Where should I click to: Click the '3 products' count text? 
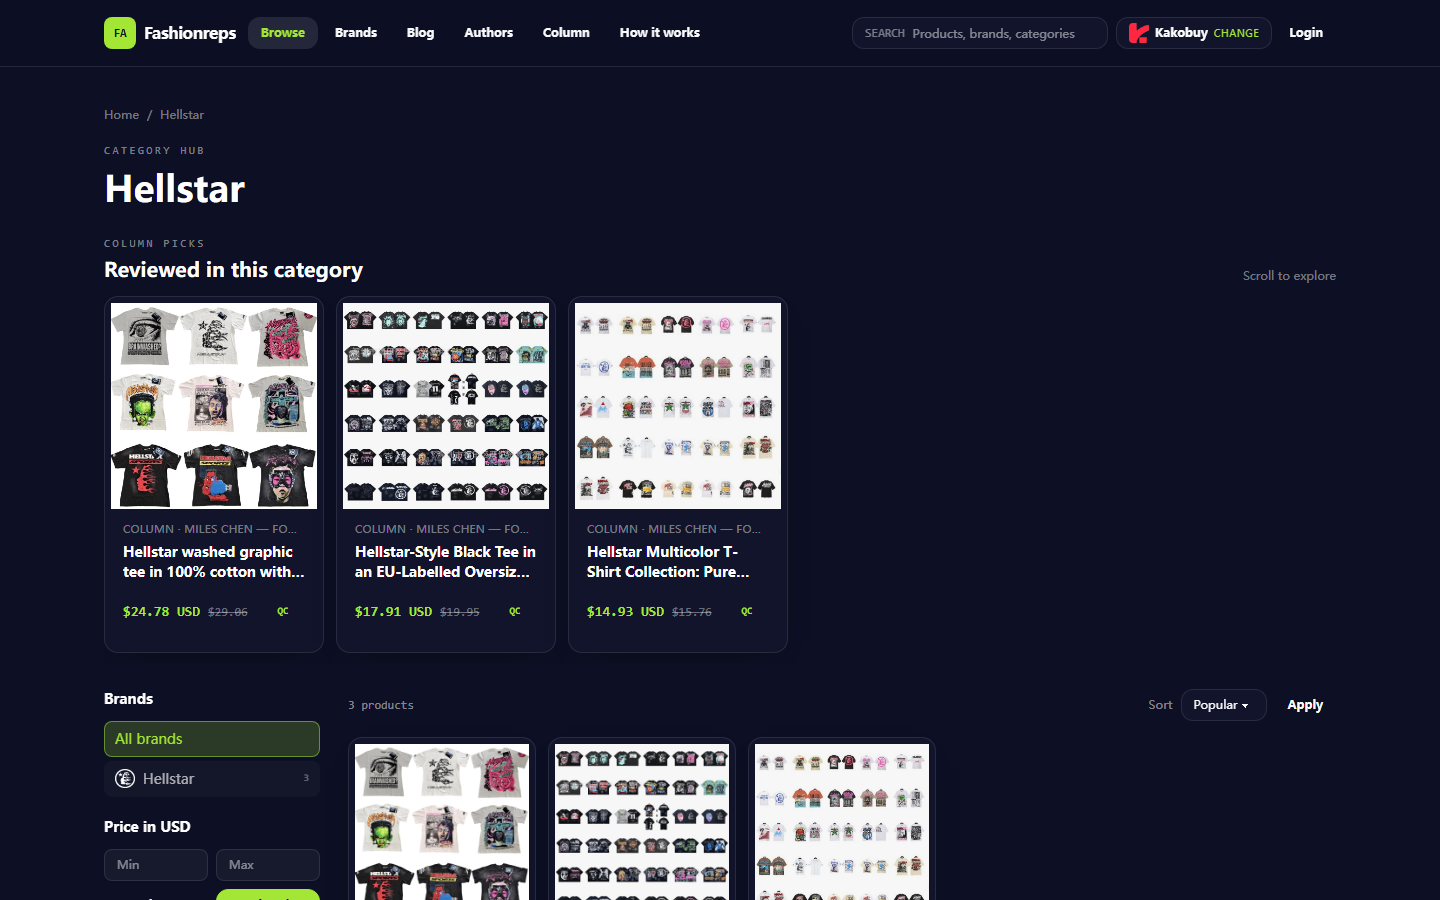pos(381,705)
